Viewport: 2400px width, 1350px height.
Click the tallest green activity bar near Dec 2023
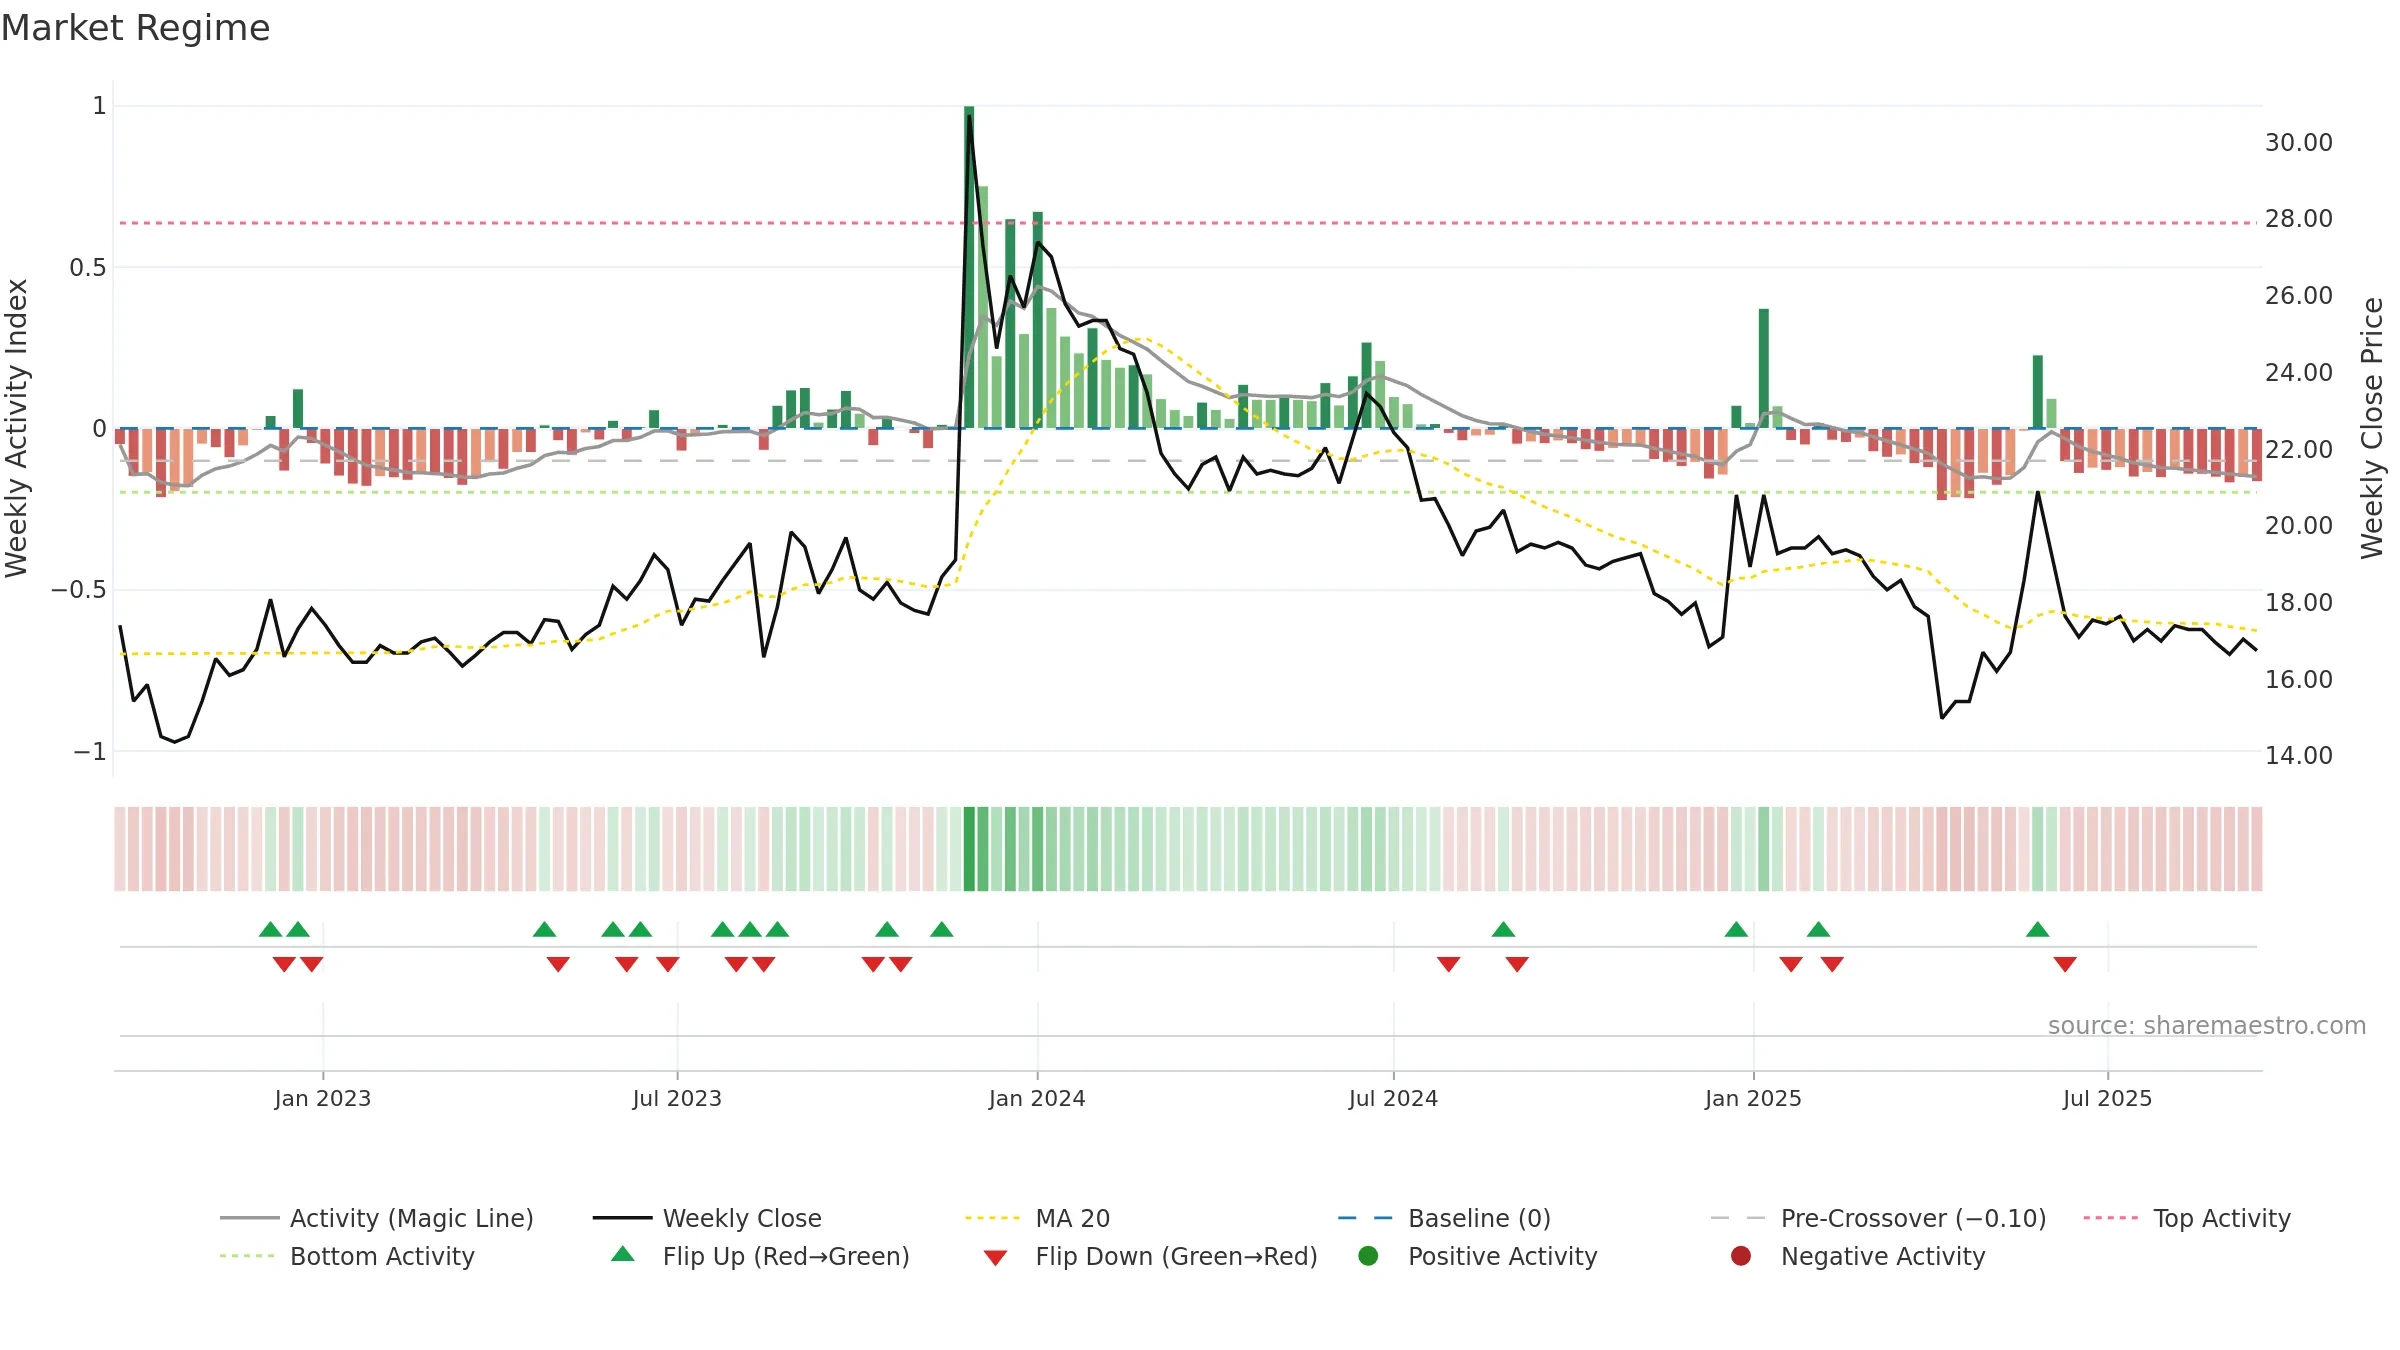pos(969,267)
